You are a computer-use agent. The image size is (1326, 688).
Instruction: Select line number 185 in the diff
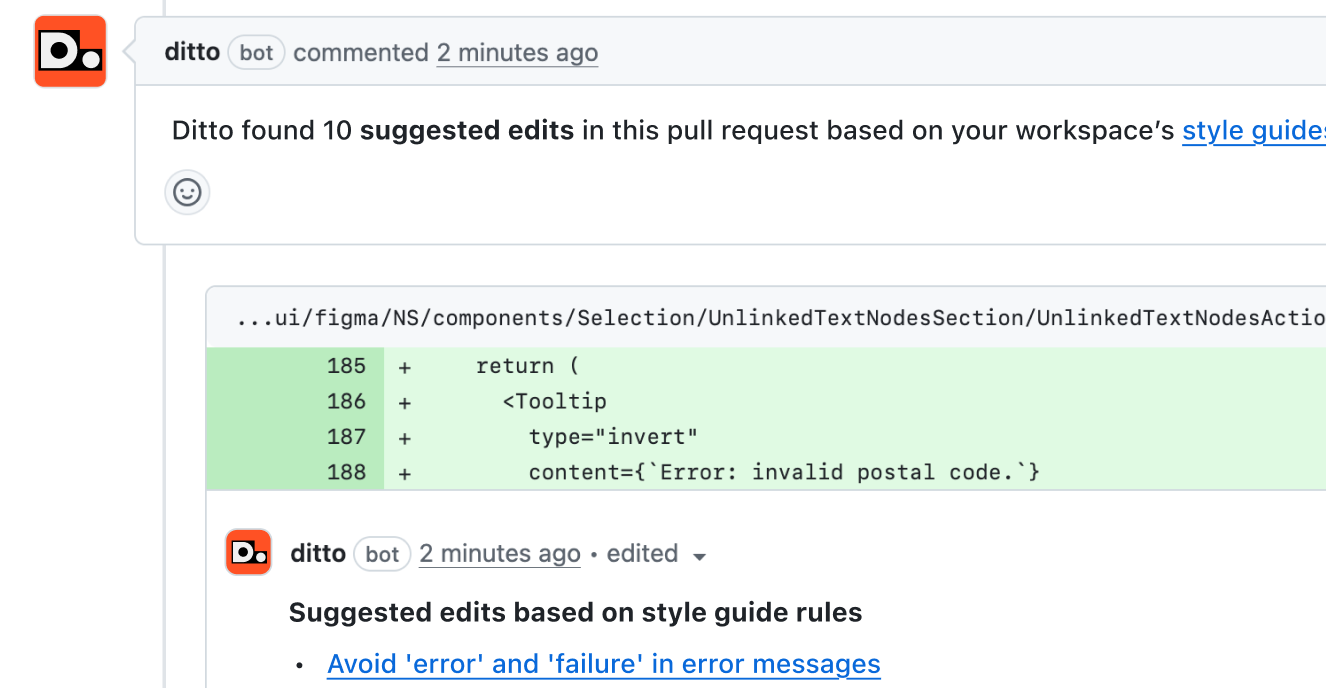point(346,366)
